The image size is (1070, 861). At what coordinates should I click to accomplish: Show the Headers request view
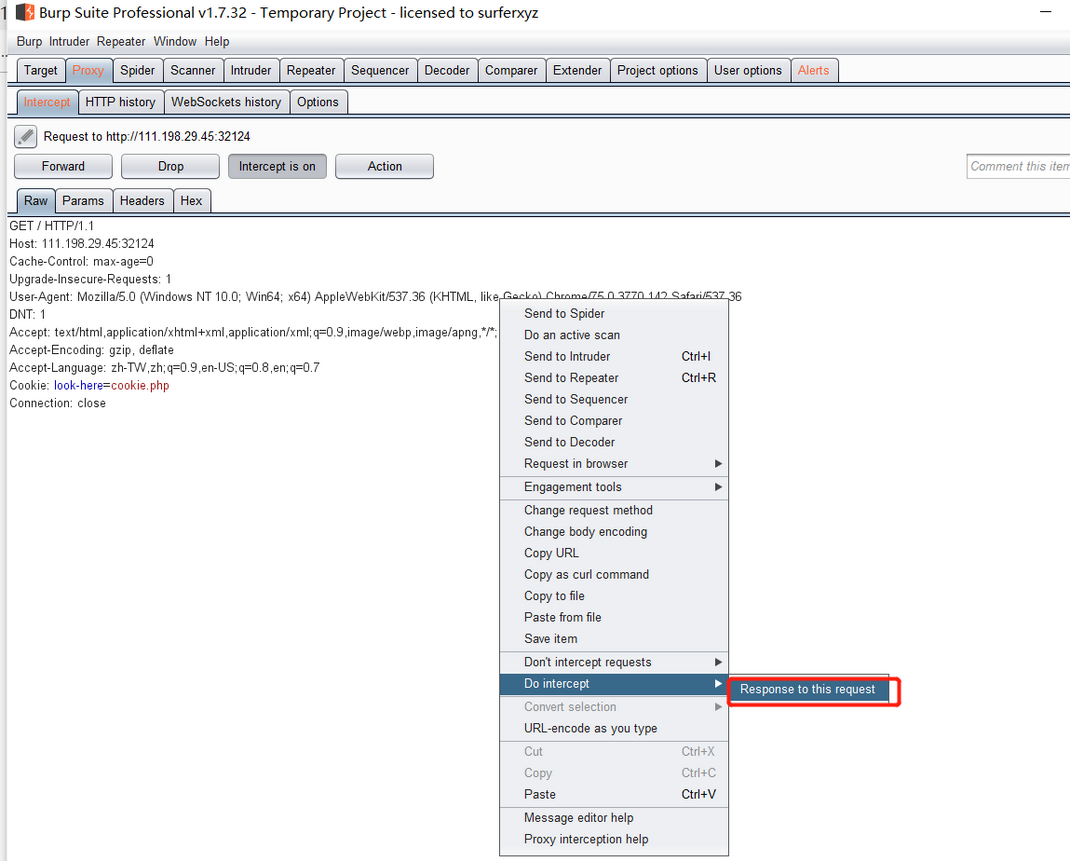click(142, 201)
